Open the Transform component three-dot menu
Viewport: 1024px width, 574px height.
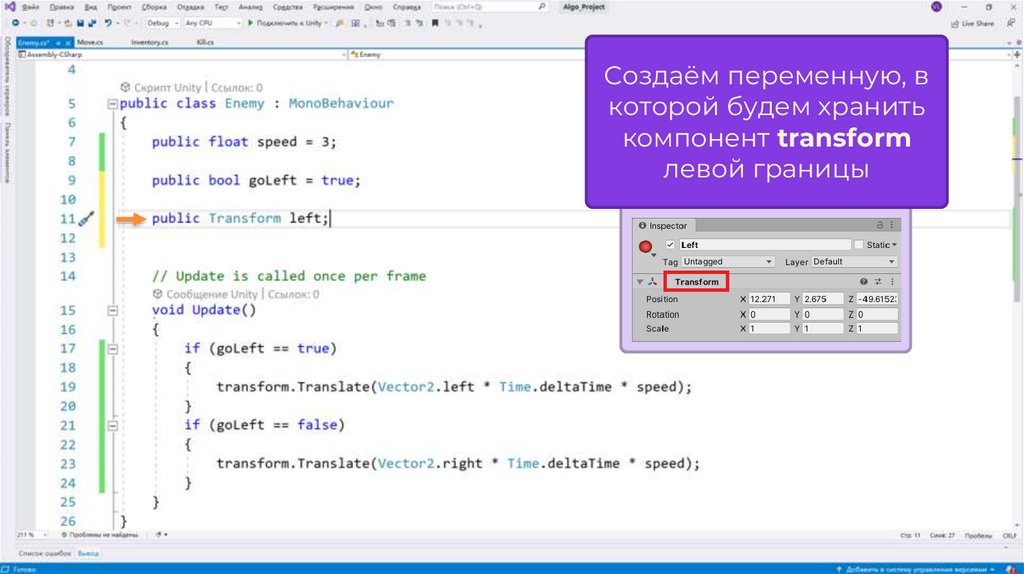coord(892,281)
